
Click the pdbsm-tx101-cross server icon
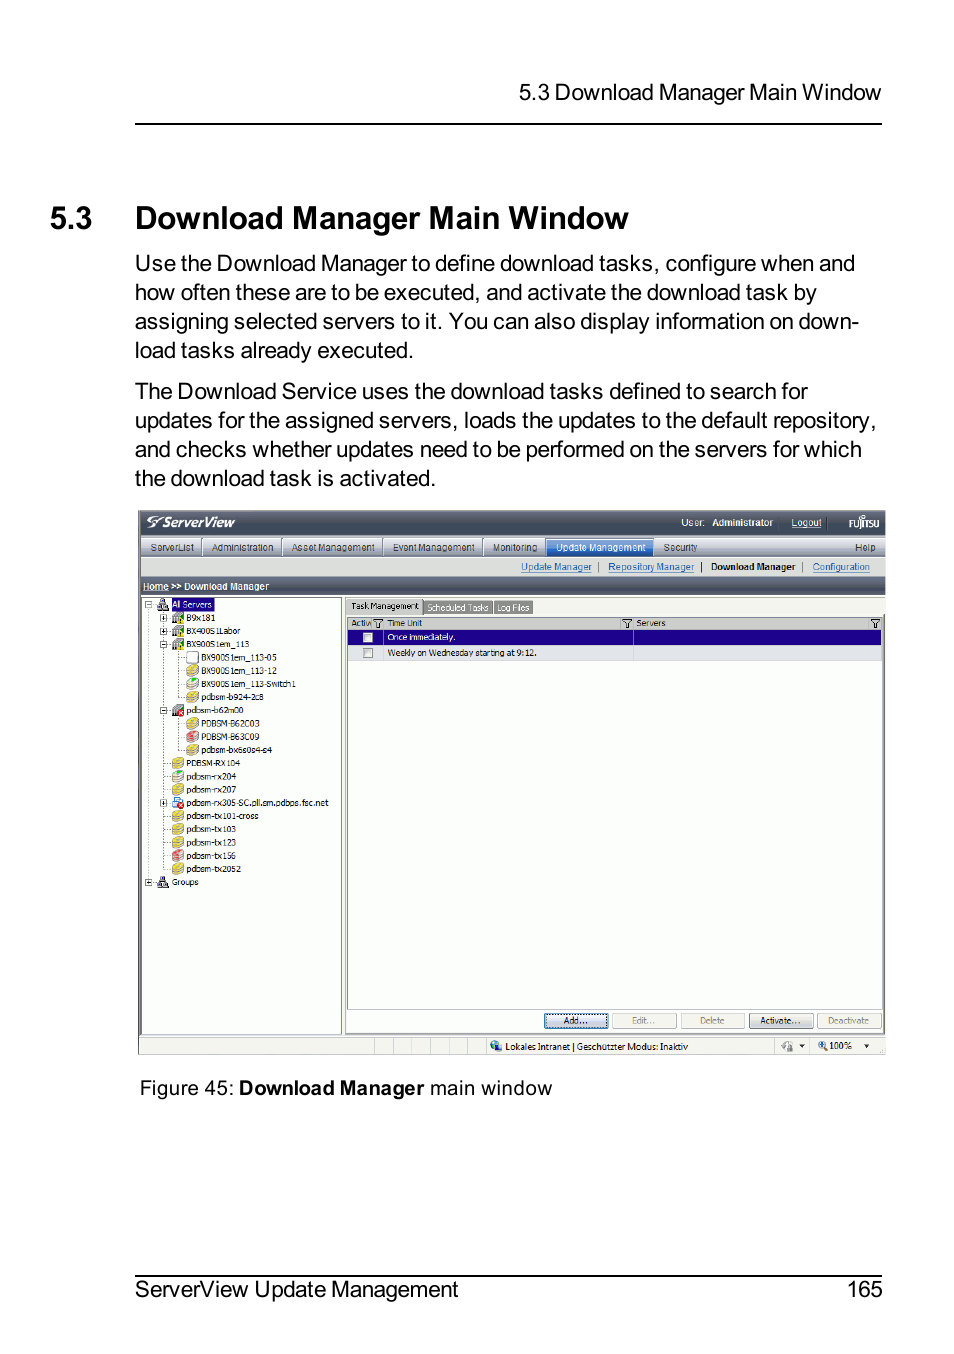tap(178, 816)
